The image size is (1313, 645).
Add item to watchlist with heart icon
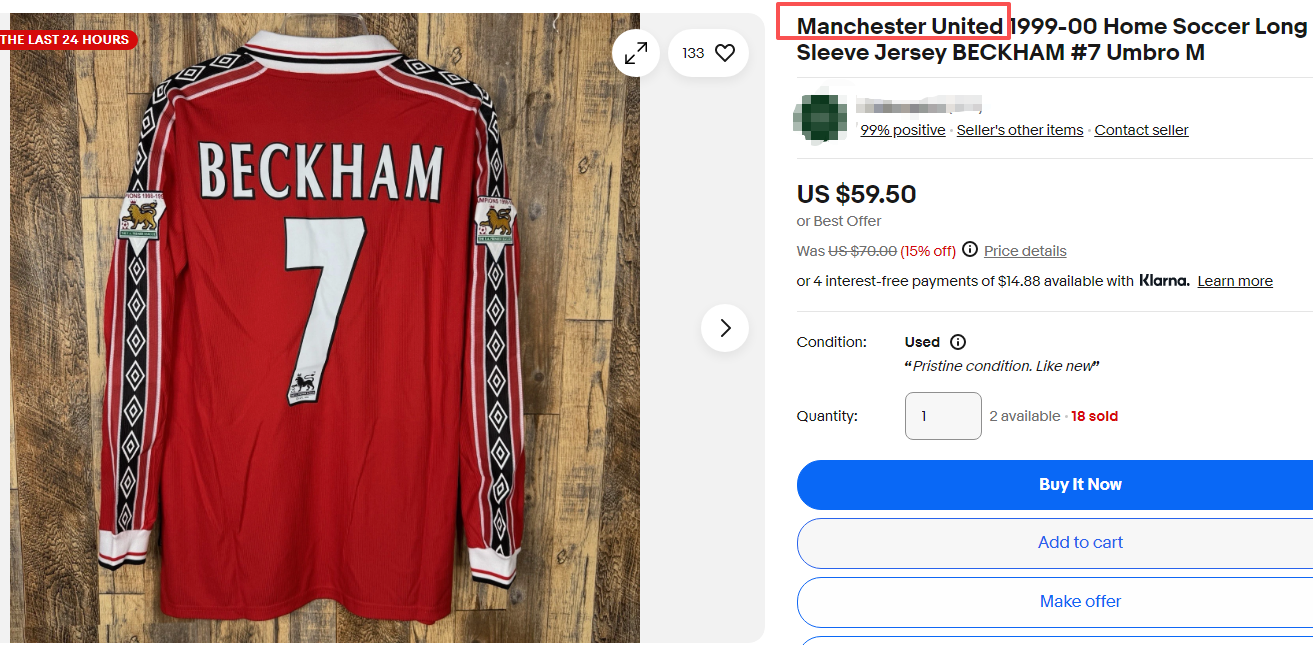[x=725, y=53]
